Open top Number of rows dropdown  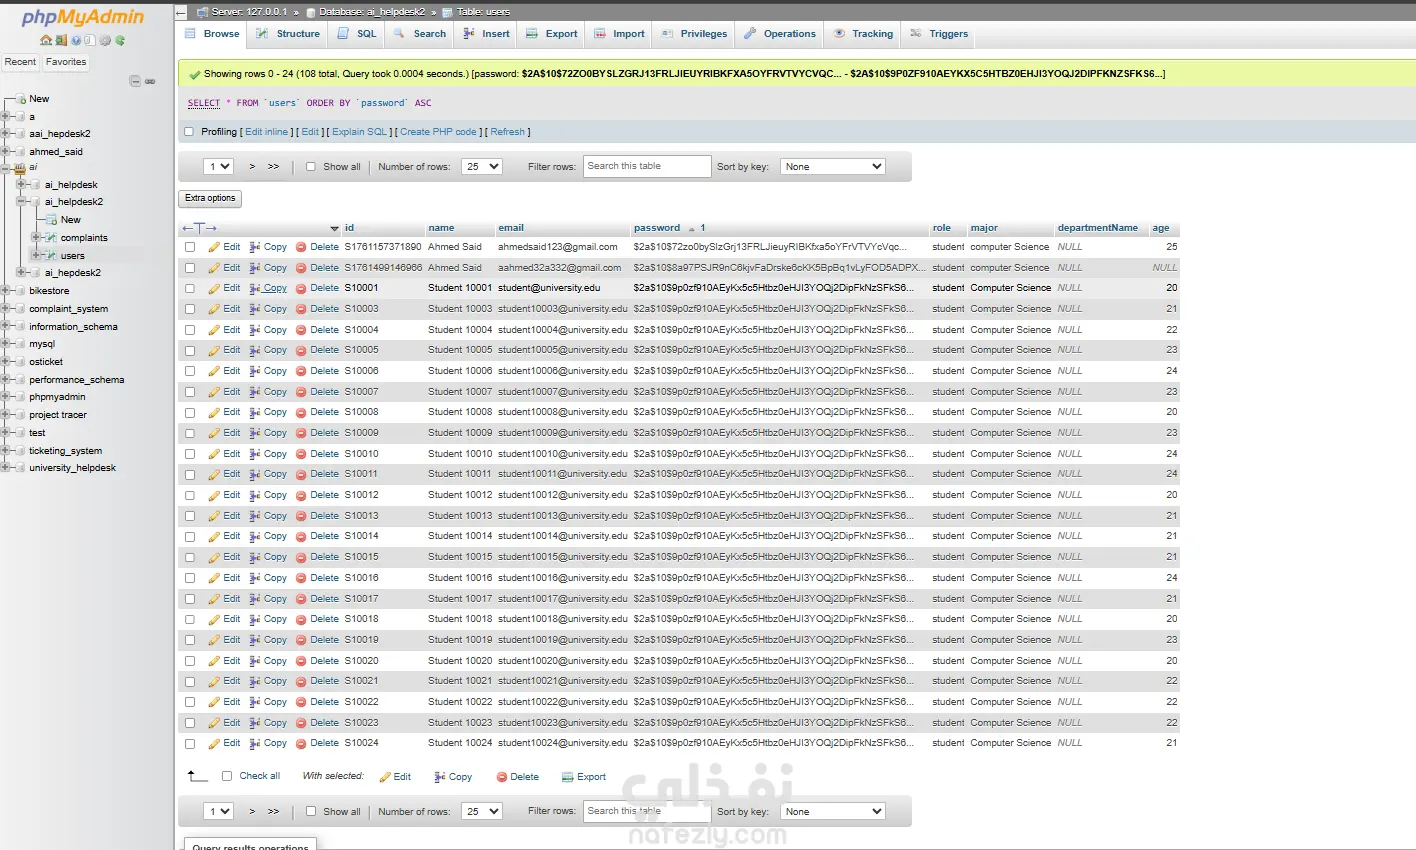(x=482, y=167)
